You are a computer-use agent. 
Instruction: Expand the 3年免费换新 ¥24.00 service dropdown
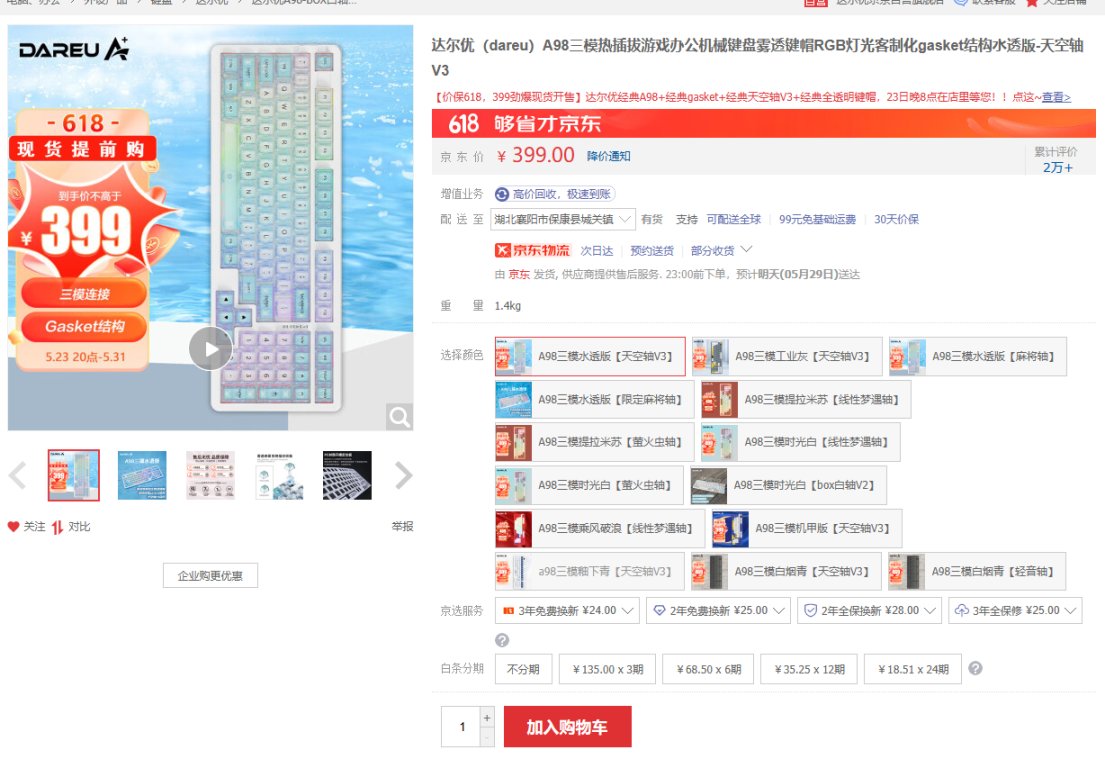[567, 611]
